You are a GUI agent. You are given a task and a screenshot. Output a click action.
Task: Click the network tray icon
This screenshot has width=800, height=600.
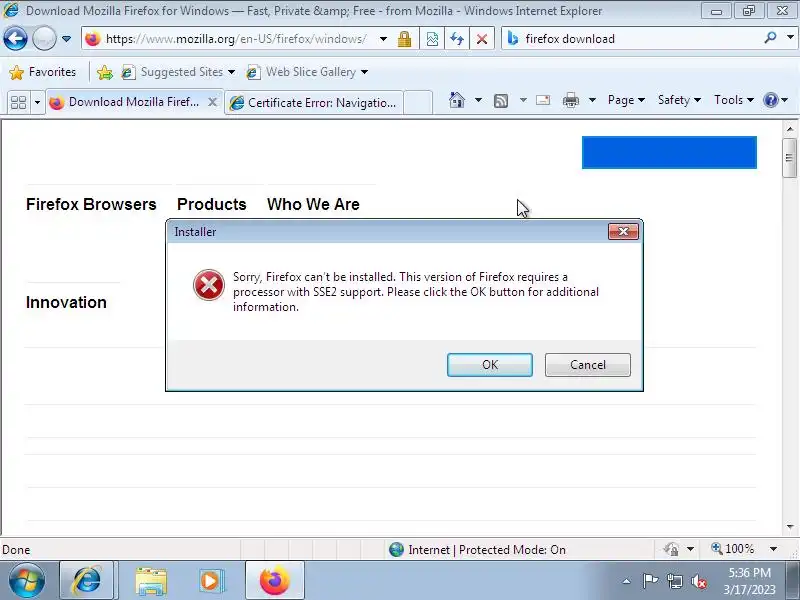[675, 581]
